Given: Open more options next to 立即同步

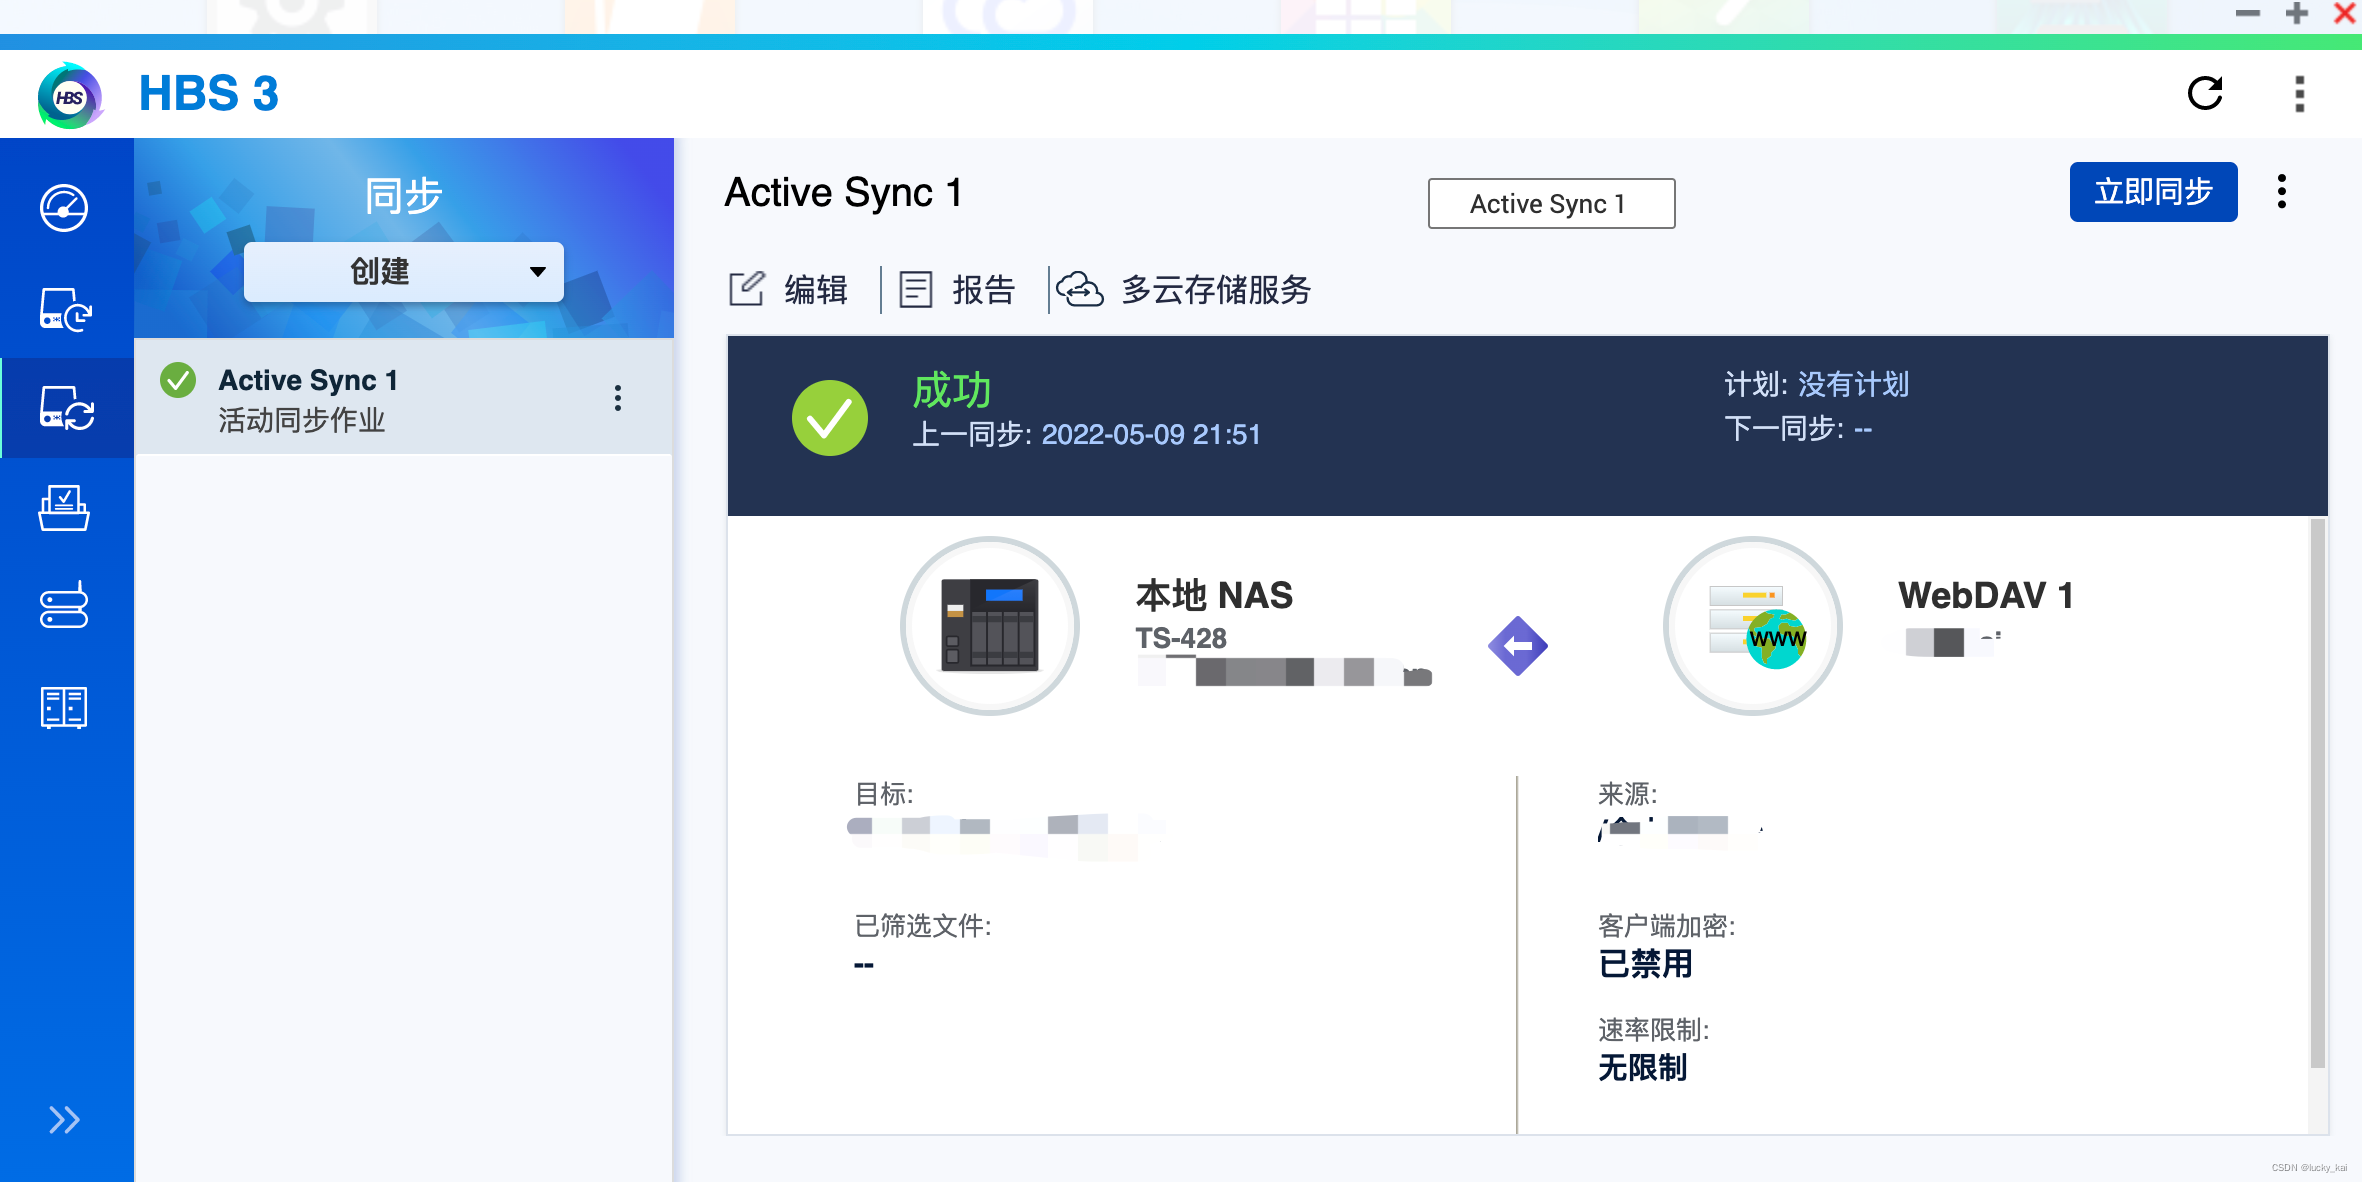Looking at the screenshot, I should (x=2281, y=191).
